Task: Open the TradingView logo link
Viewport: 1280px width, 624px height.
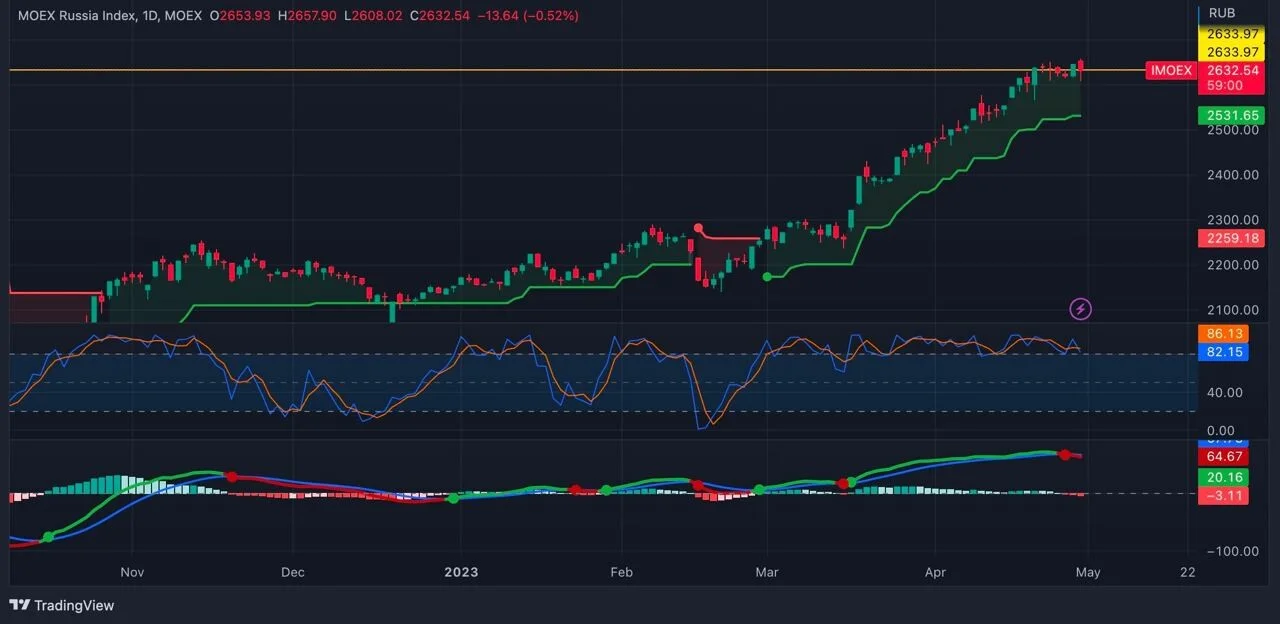Action: tap(61, 605)
